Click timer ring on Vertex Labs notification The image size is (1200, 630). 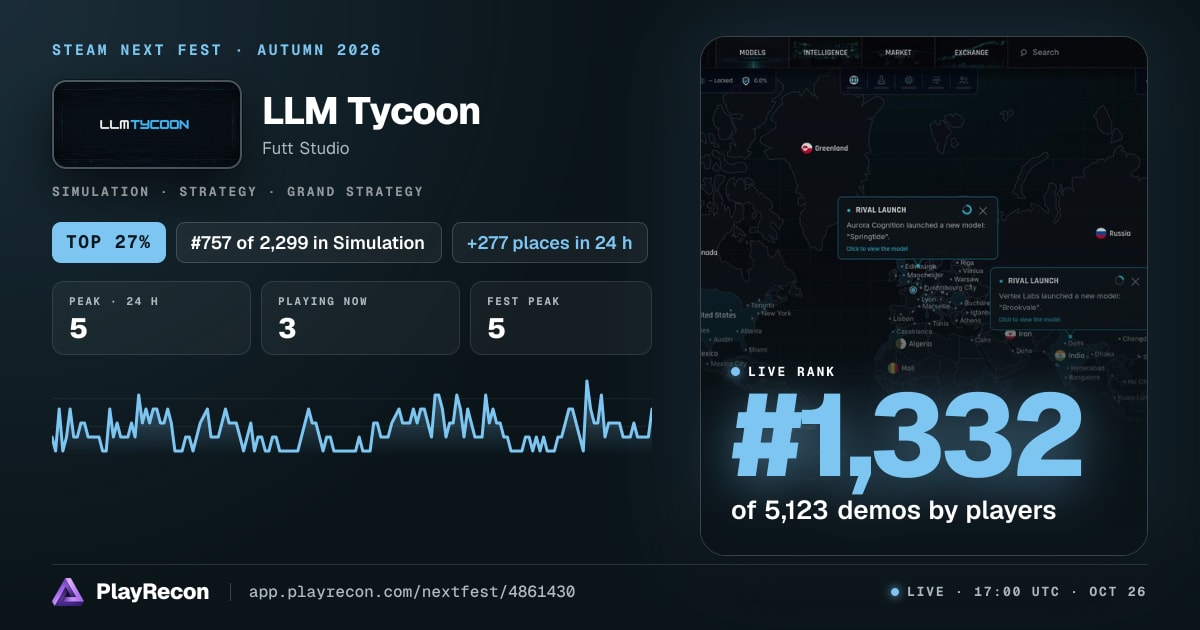pyautogui.click(x=1119, y=281)
